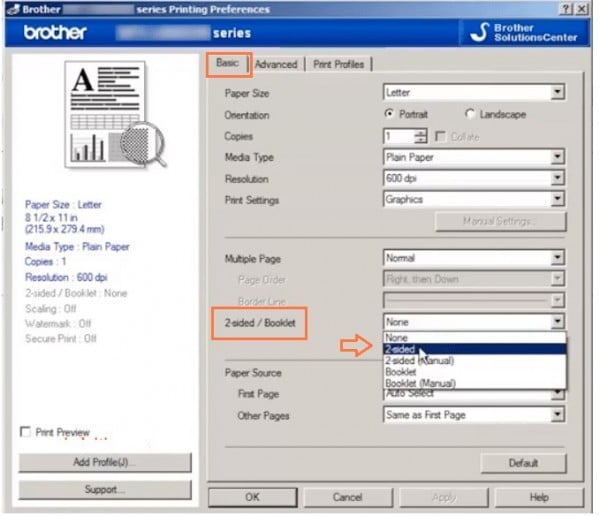Click the 'Scaling : Off' summary text
The height and width of the screenshot is (516, 600).
[51, 309]
